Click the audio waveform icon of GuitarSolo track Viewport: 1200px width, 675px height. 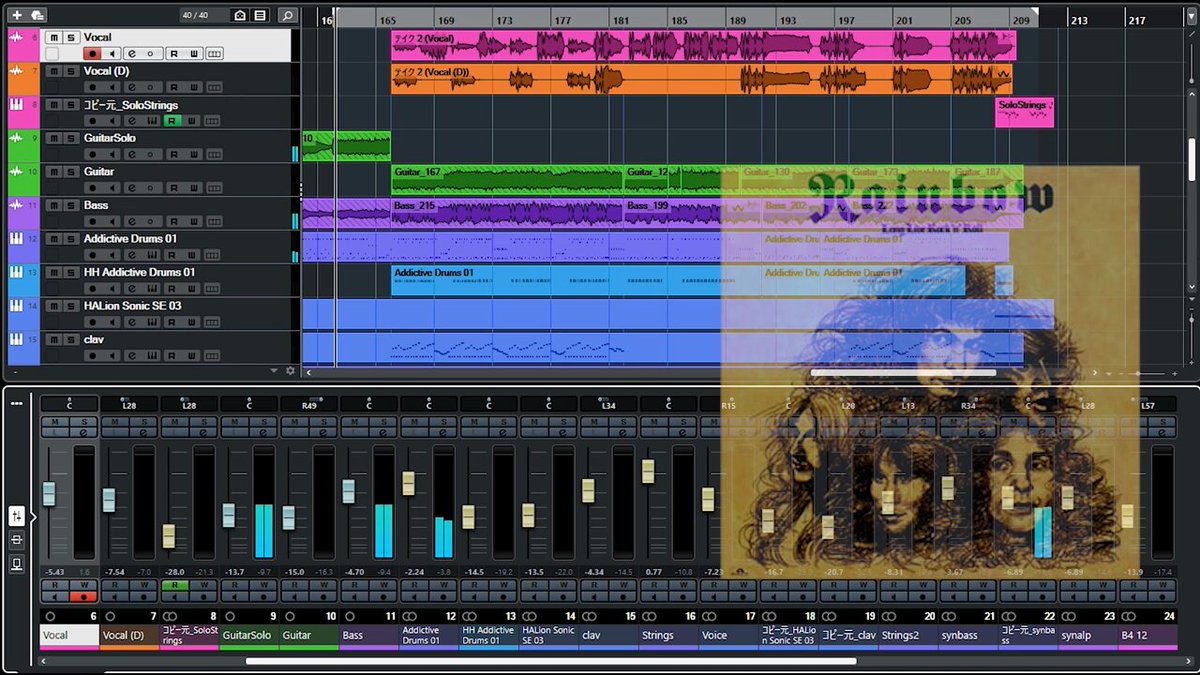click(x=16, y=138)
